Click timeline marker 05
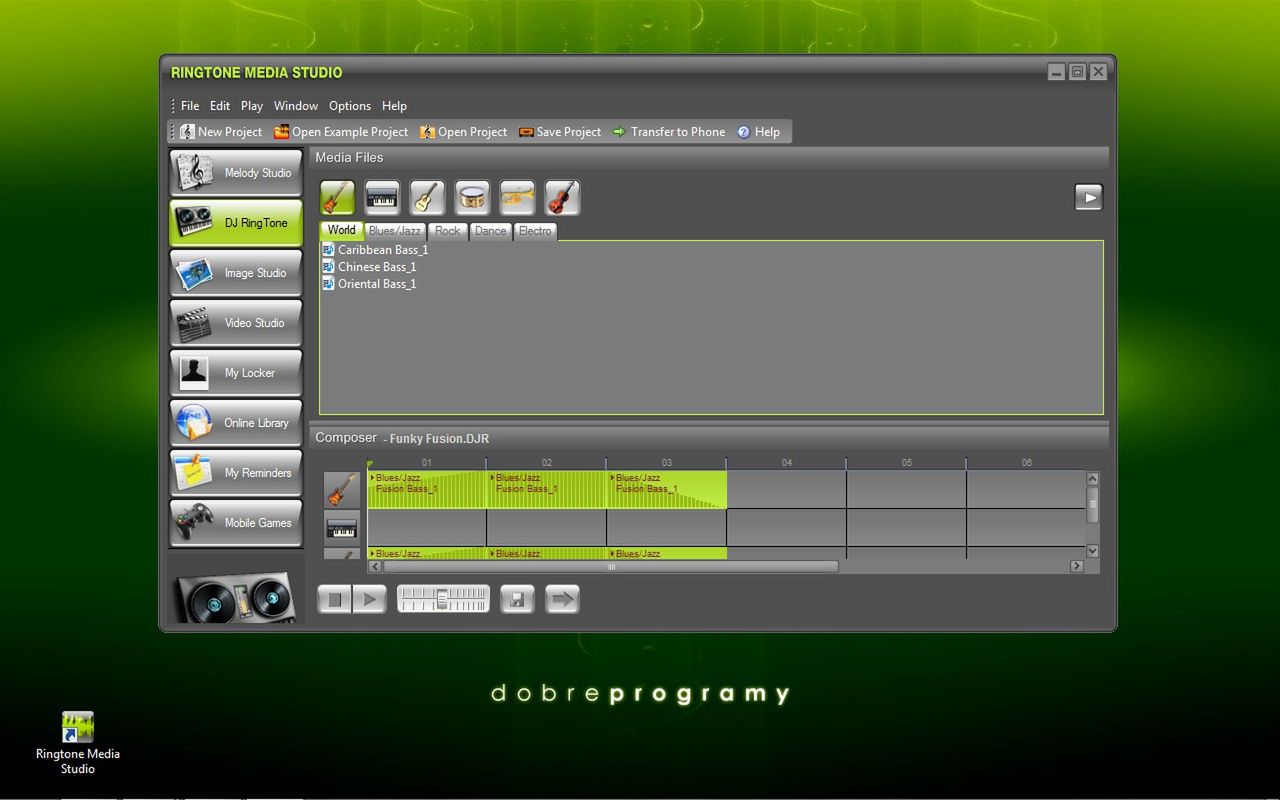This screenshot has width=1280, height=800. pos(907,463)
